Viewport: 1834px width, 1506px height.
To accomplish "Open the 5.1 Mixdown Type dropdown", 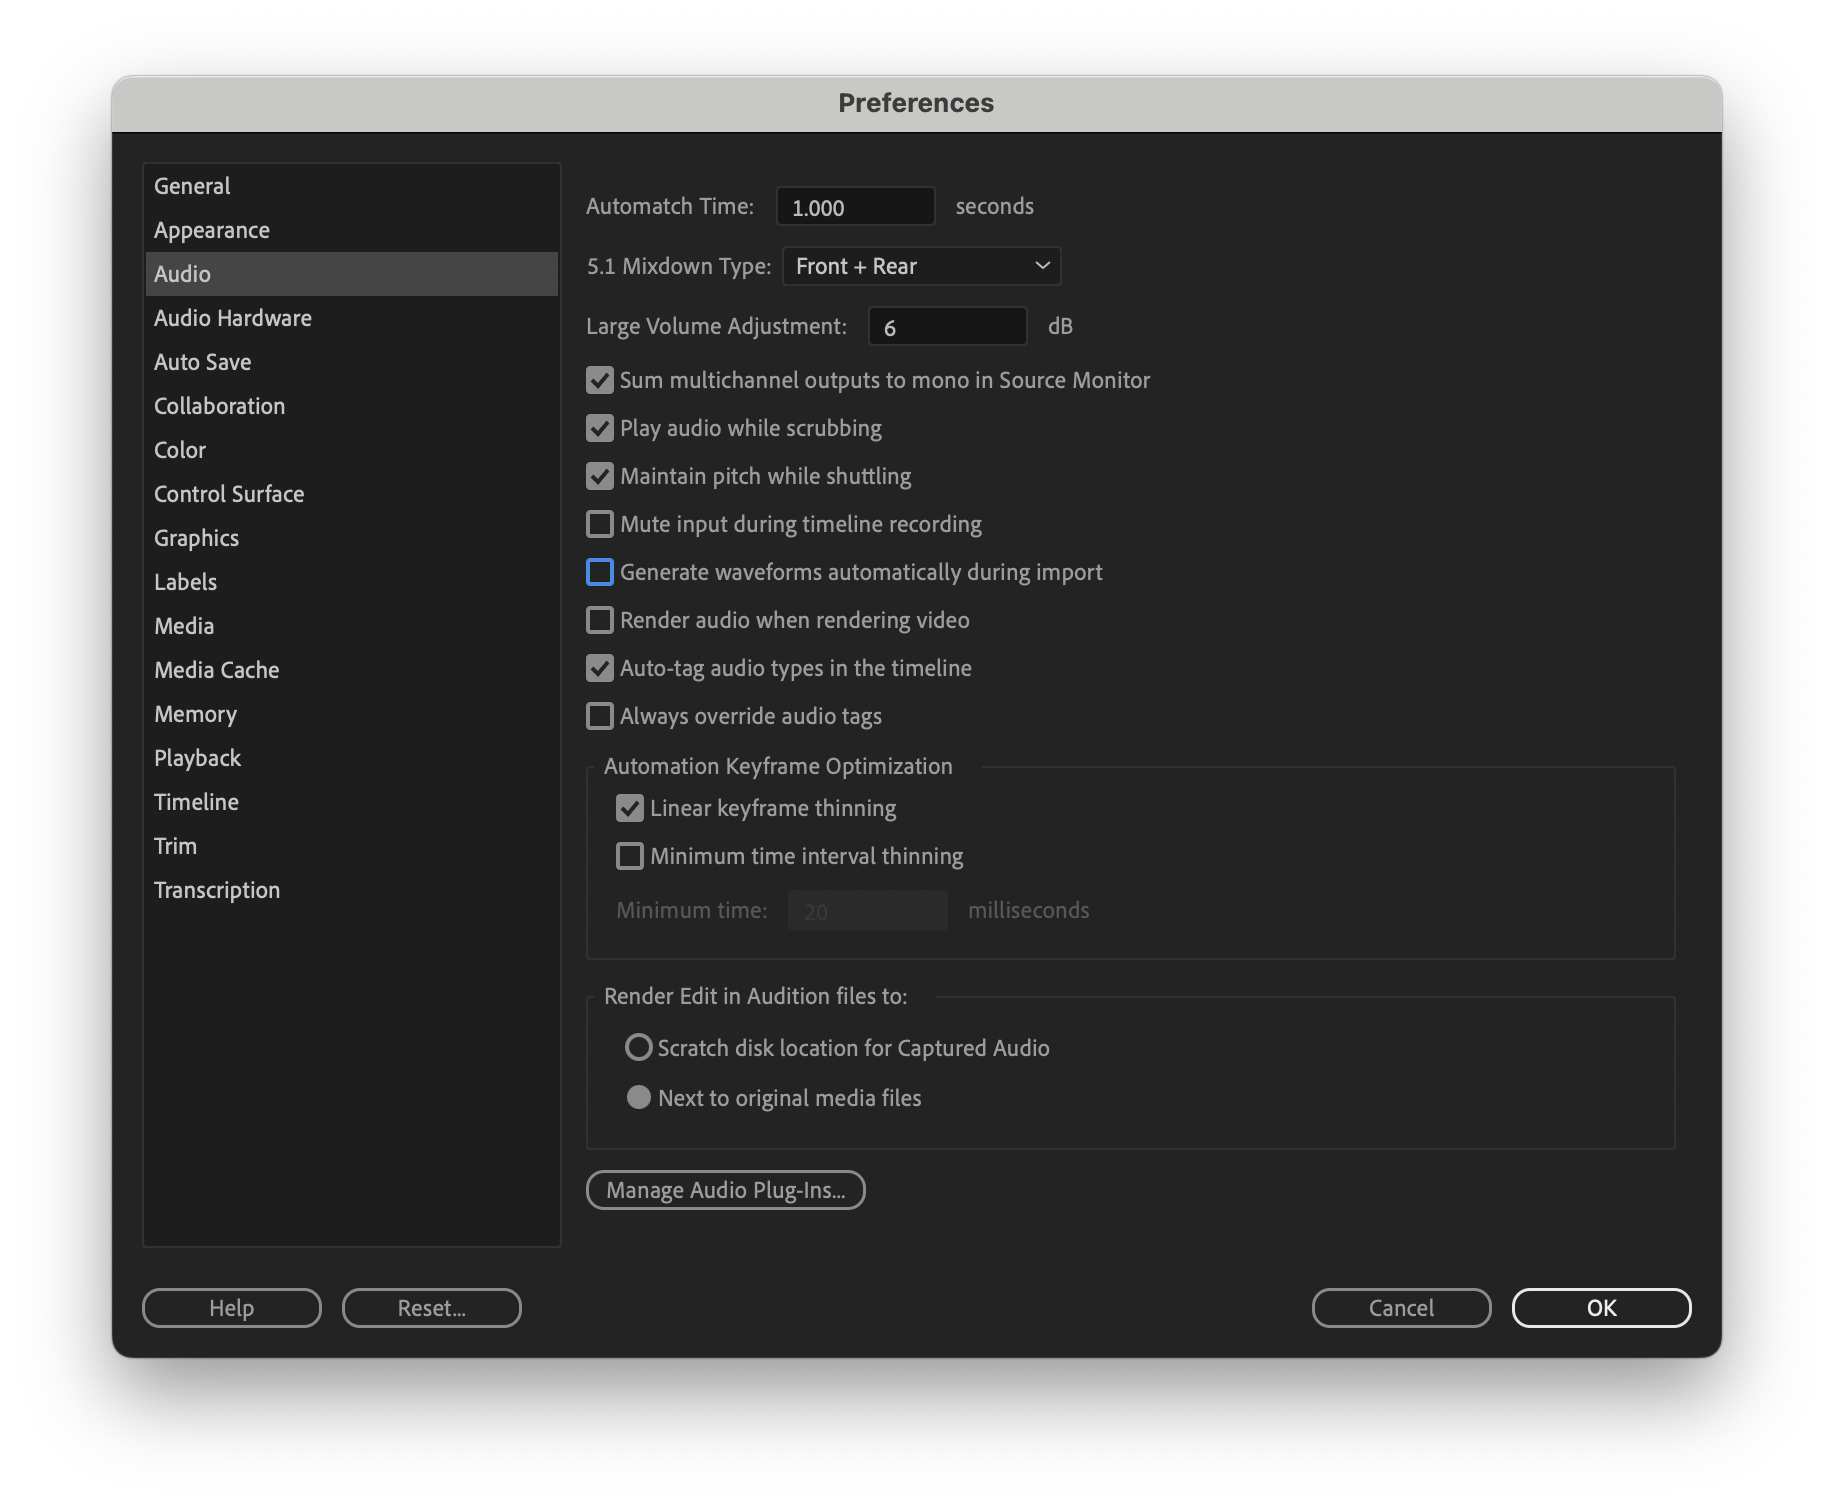I will point(920,266).
